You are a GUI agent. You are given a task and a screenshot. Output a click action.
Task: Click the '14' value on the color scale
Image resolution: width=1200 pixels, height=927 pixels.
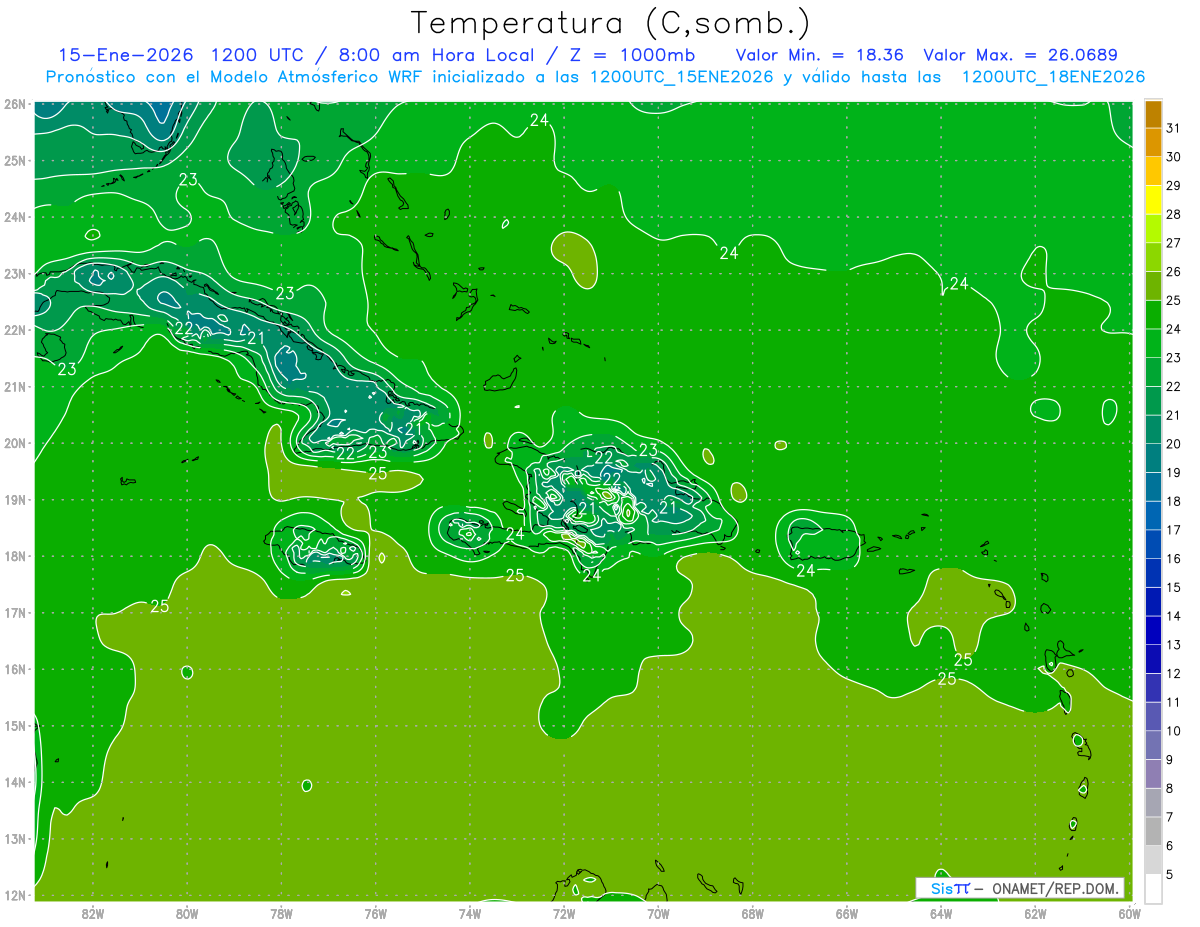[1174, 615]
